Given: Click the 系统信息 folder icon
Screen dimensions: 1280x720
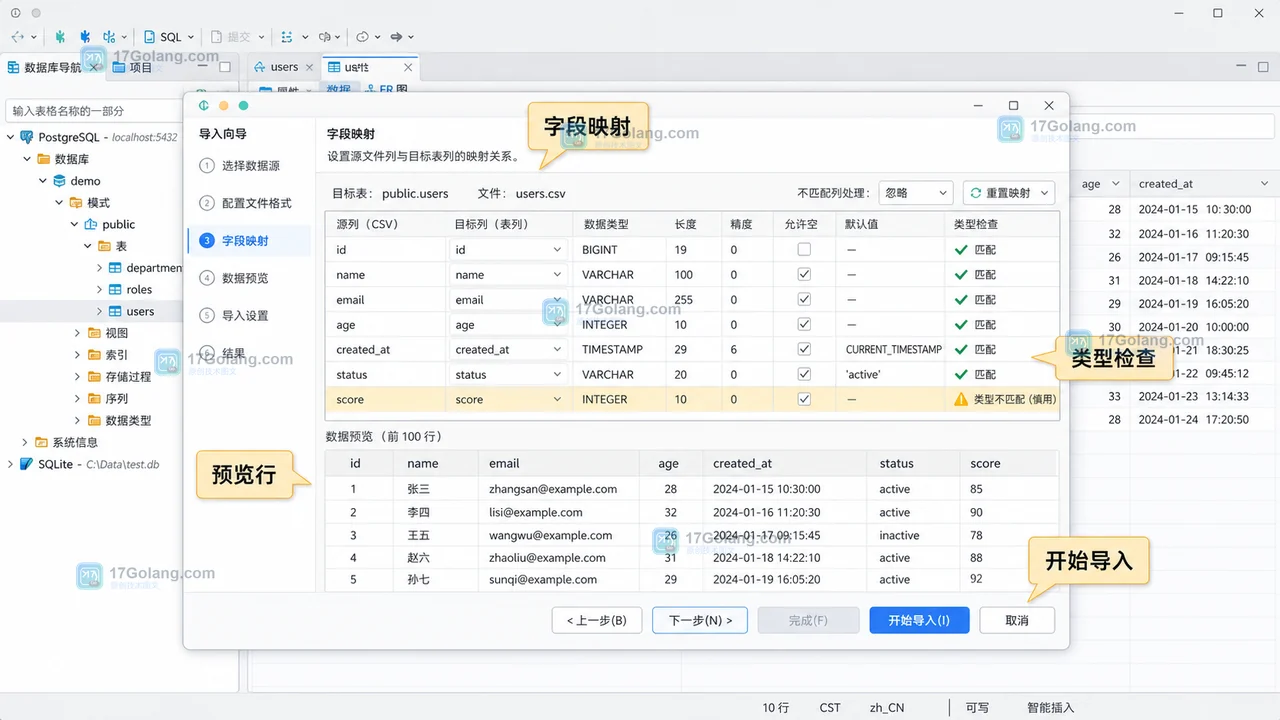Looking at the screenshot, I should click(41, 442).
